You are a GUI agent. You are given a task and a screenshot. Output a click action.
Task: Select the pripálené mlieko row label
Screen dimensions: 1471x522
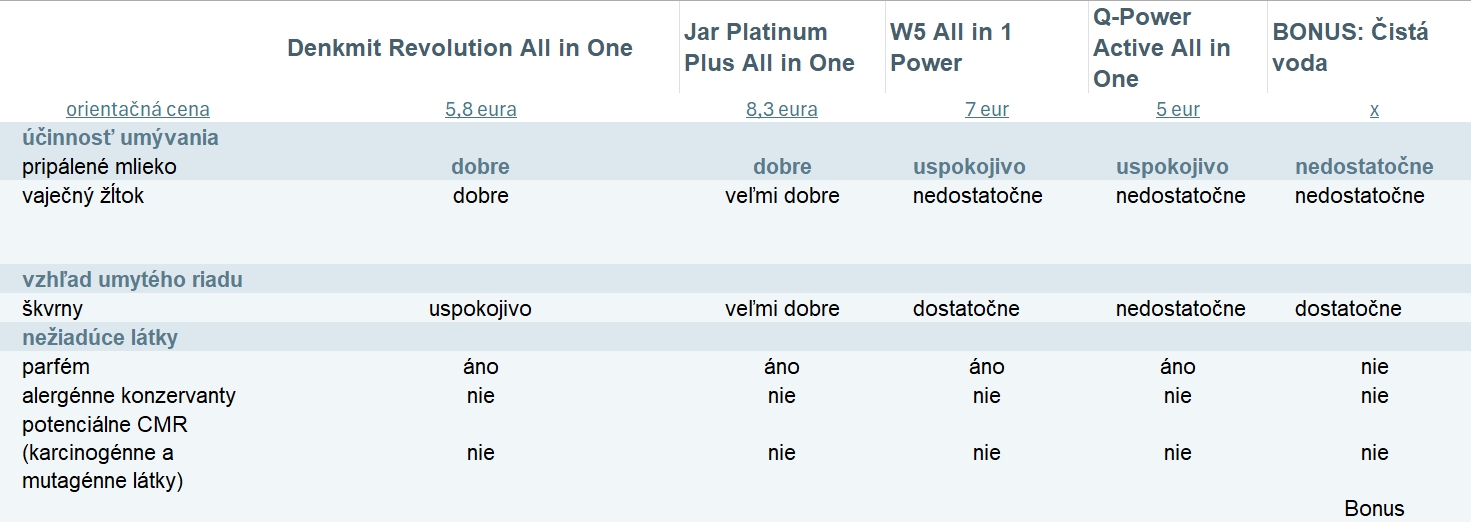point(99,167)
